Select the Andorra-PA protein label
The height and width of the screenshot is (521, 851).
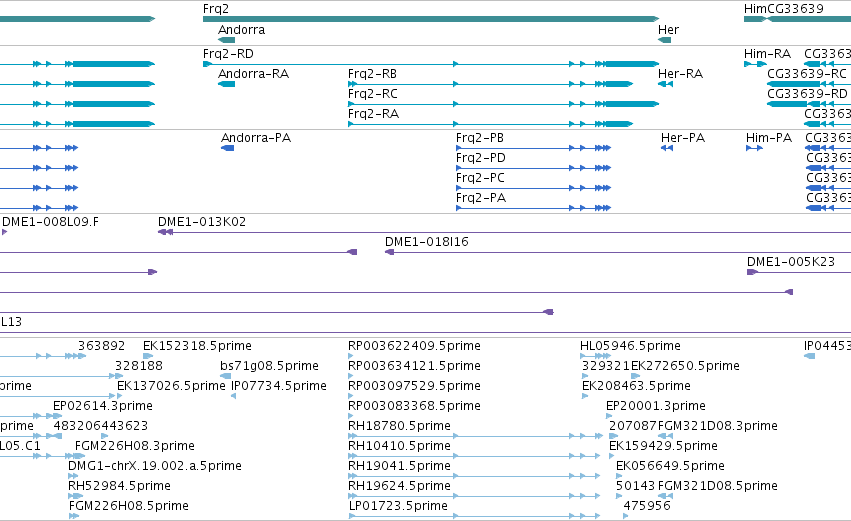(x=256, y=138)
